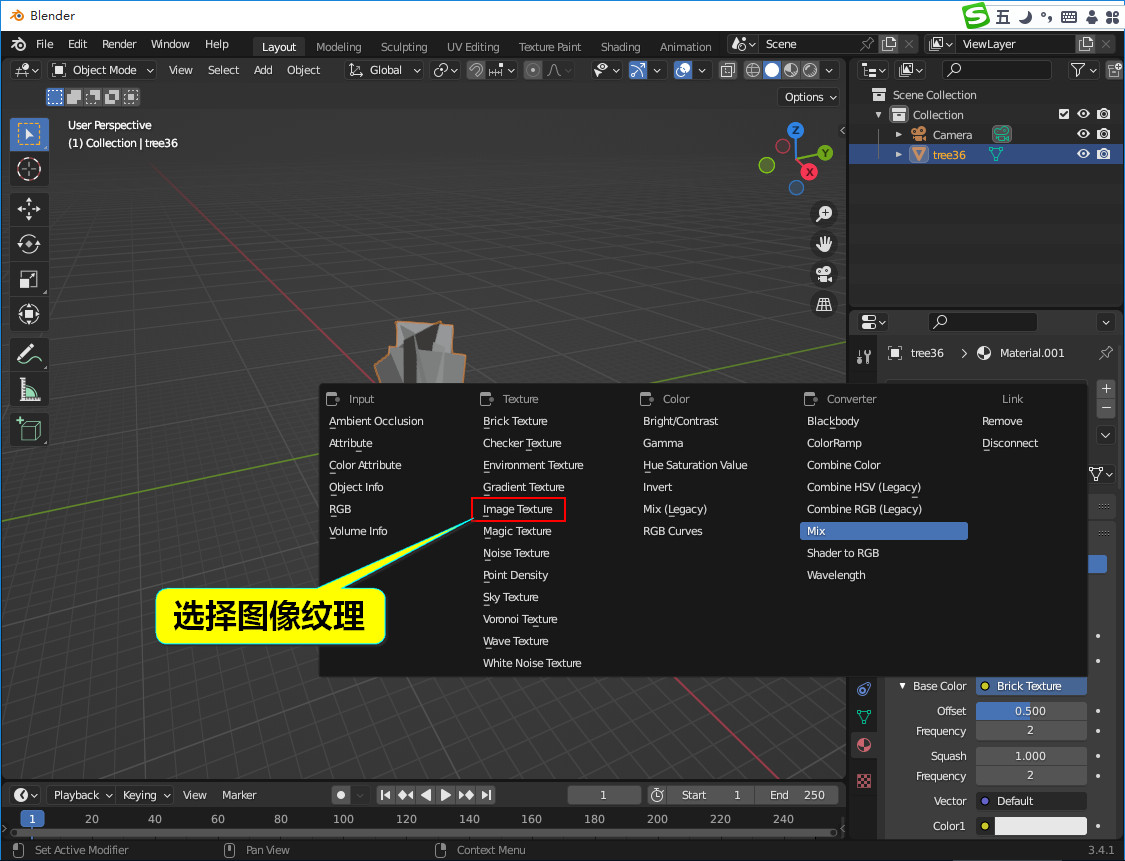Click the zoom magnifier viewport icon

[x=824, y=213]
